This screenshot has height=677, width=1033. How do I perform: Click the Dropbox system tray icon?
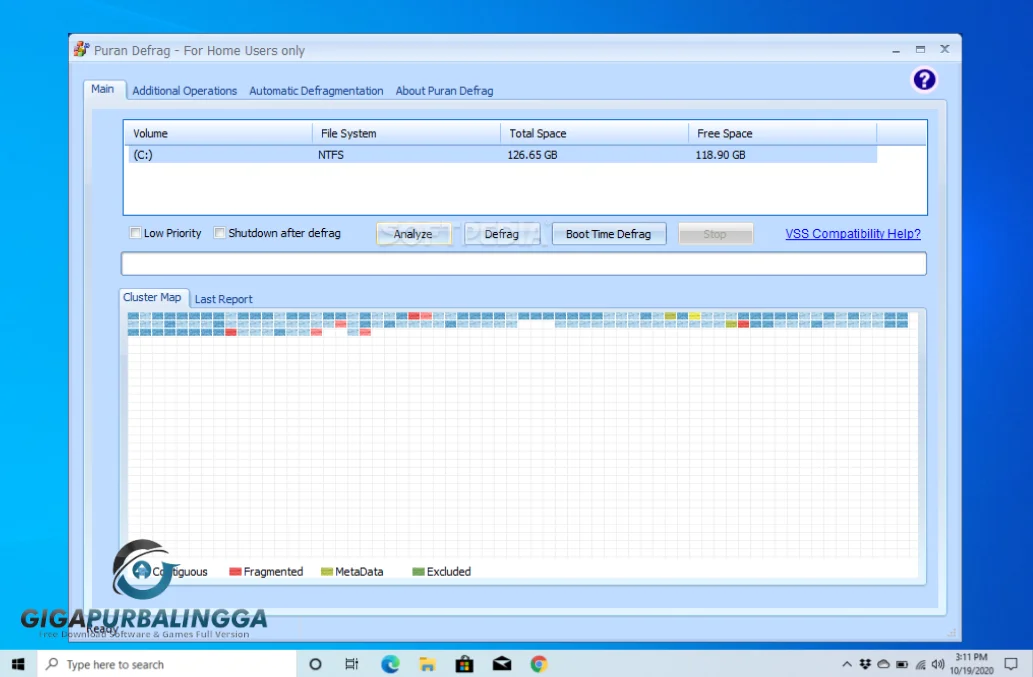[x=863, y=663]
